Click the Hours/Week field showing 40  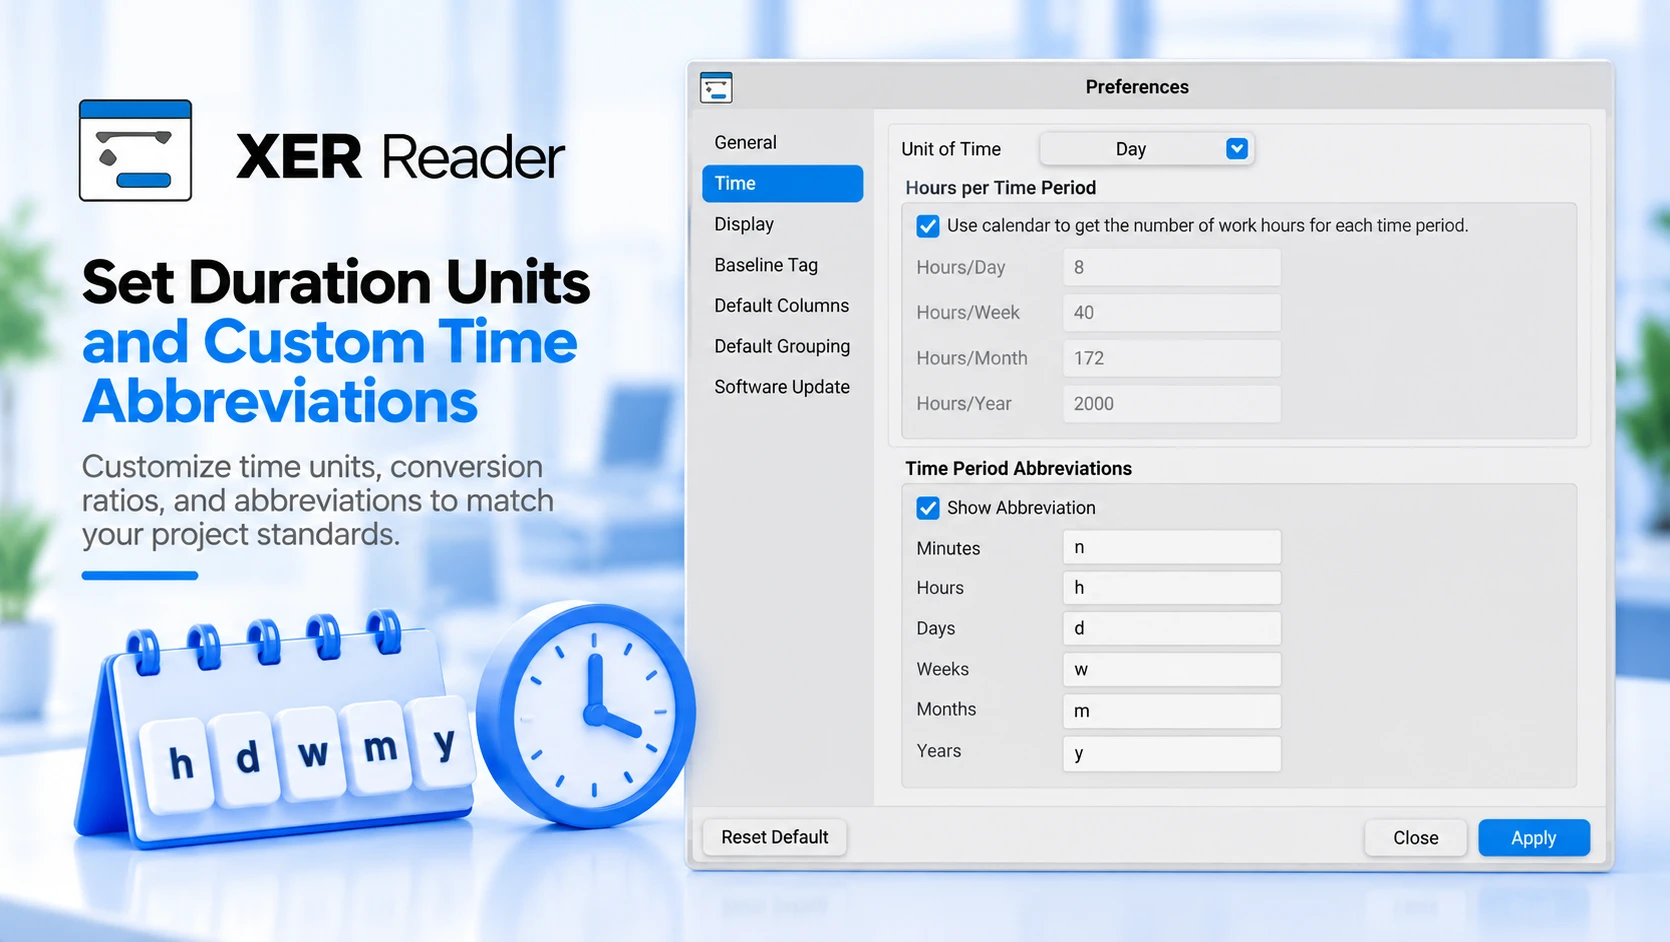[x=1172, y=313]
